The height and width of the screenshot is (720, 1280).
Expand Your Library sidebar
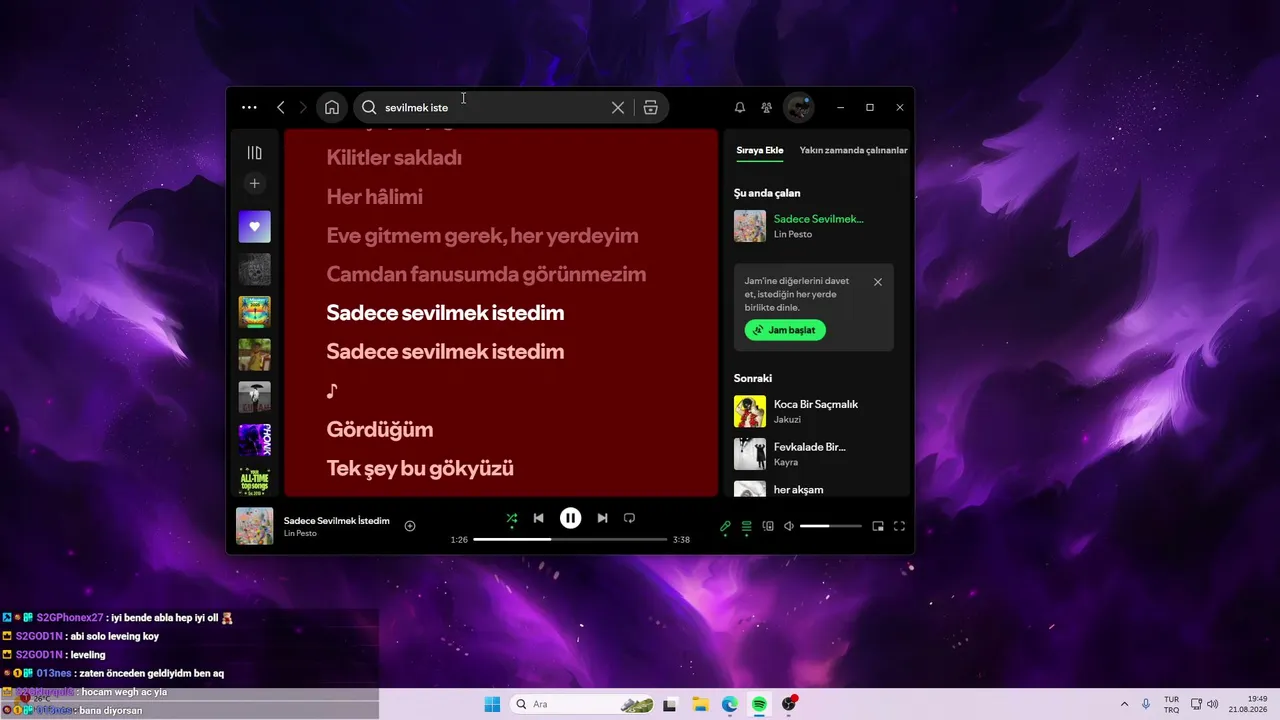click(x=255, y=152)
